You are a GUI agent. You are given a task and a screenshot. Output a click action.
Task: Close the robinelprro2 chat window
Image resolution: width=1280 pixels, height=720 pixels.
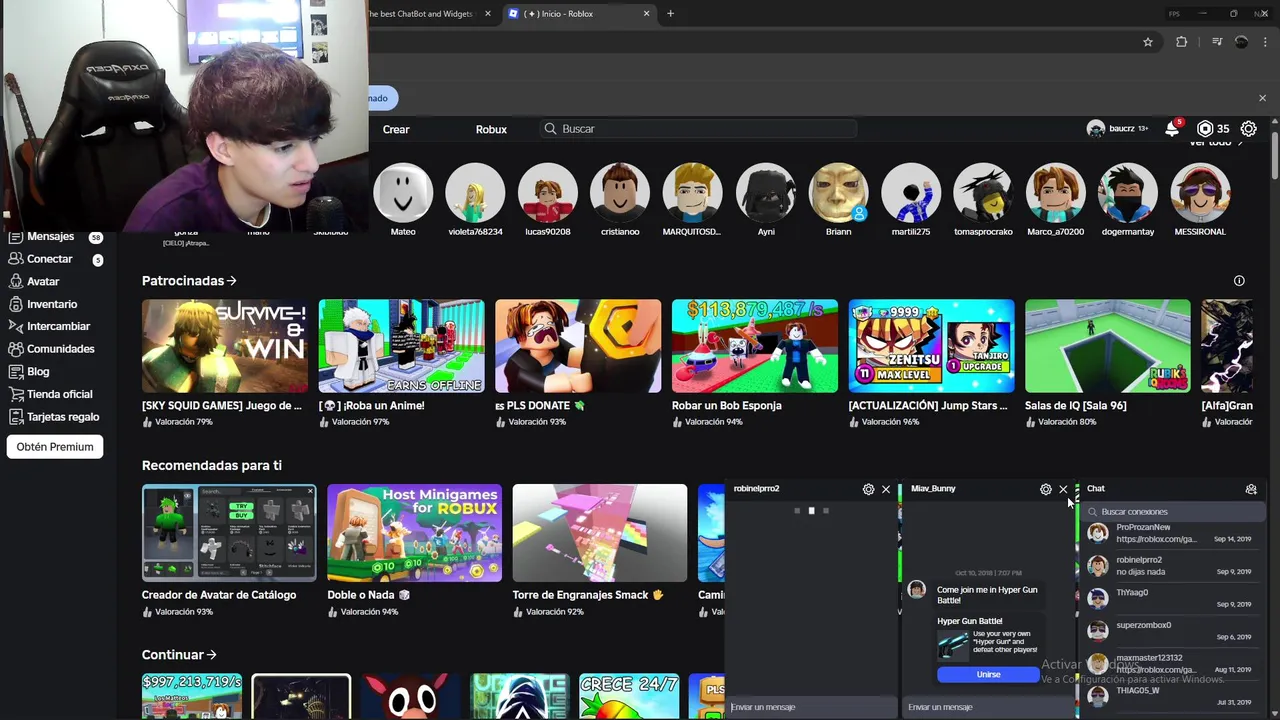tap(886, 489)
